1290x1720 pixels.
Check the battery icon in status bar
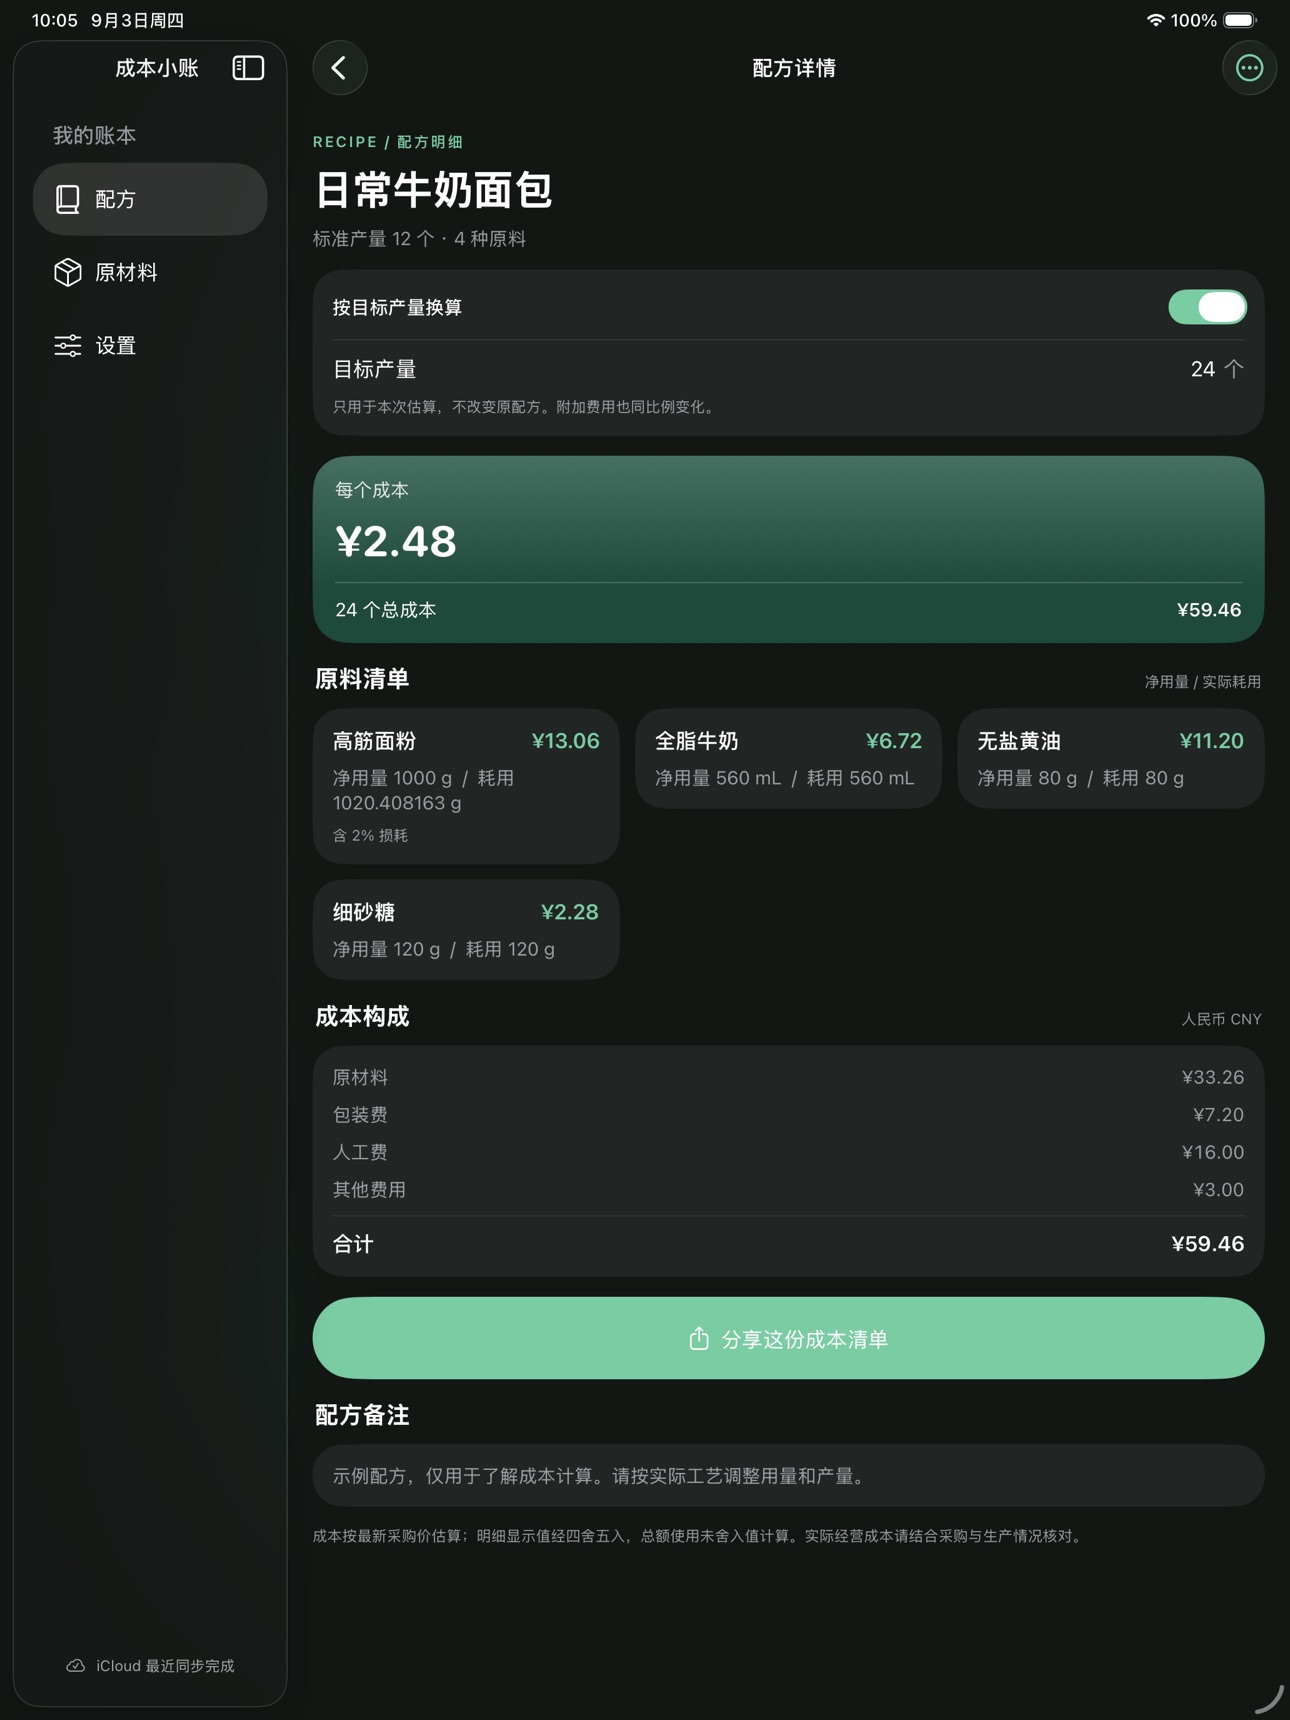[1240, 20]
